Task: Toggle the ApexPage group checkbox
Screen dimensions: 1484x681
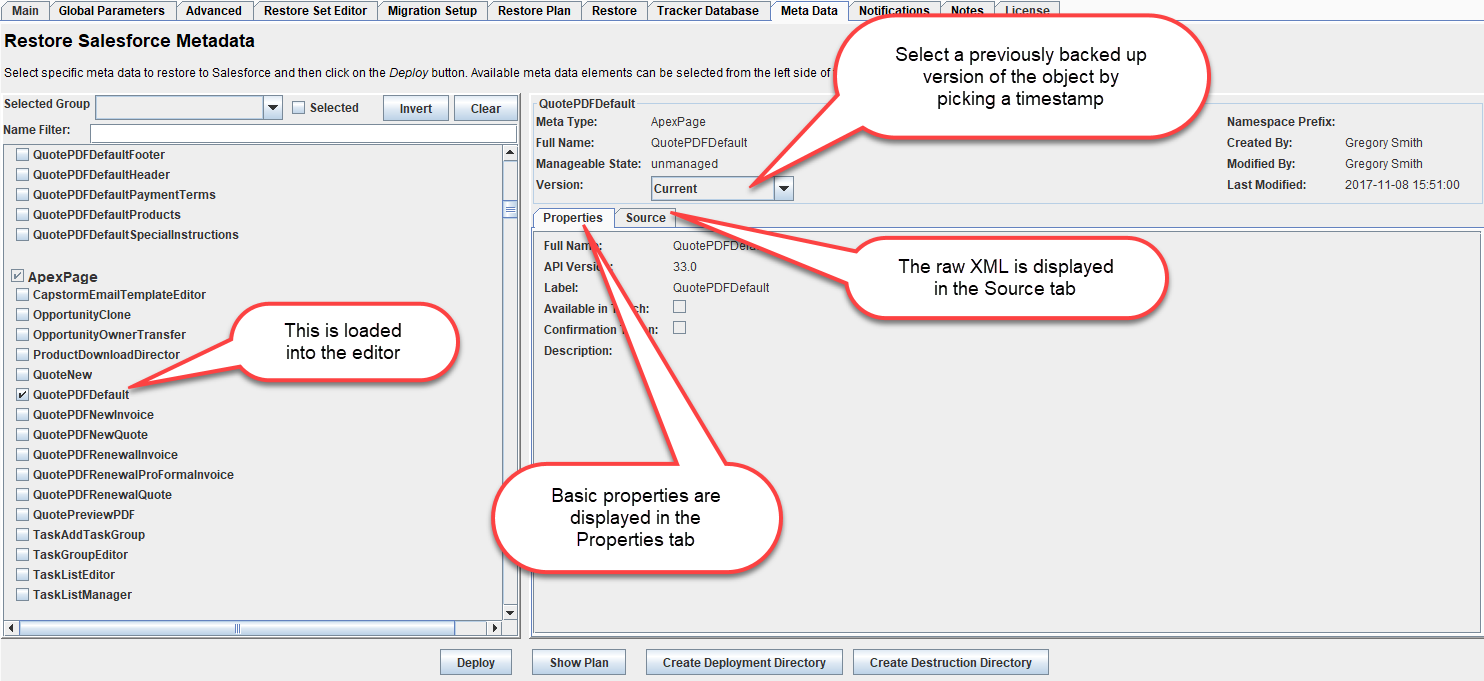Action: tap(17, 276)
